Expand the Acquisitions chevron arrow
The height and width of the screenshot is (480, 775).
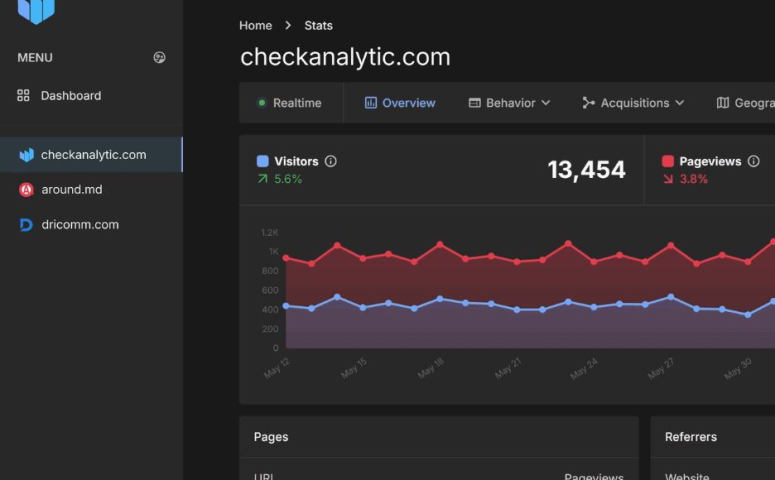[x=680, y=103]
